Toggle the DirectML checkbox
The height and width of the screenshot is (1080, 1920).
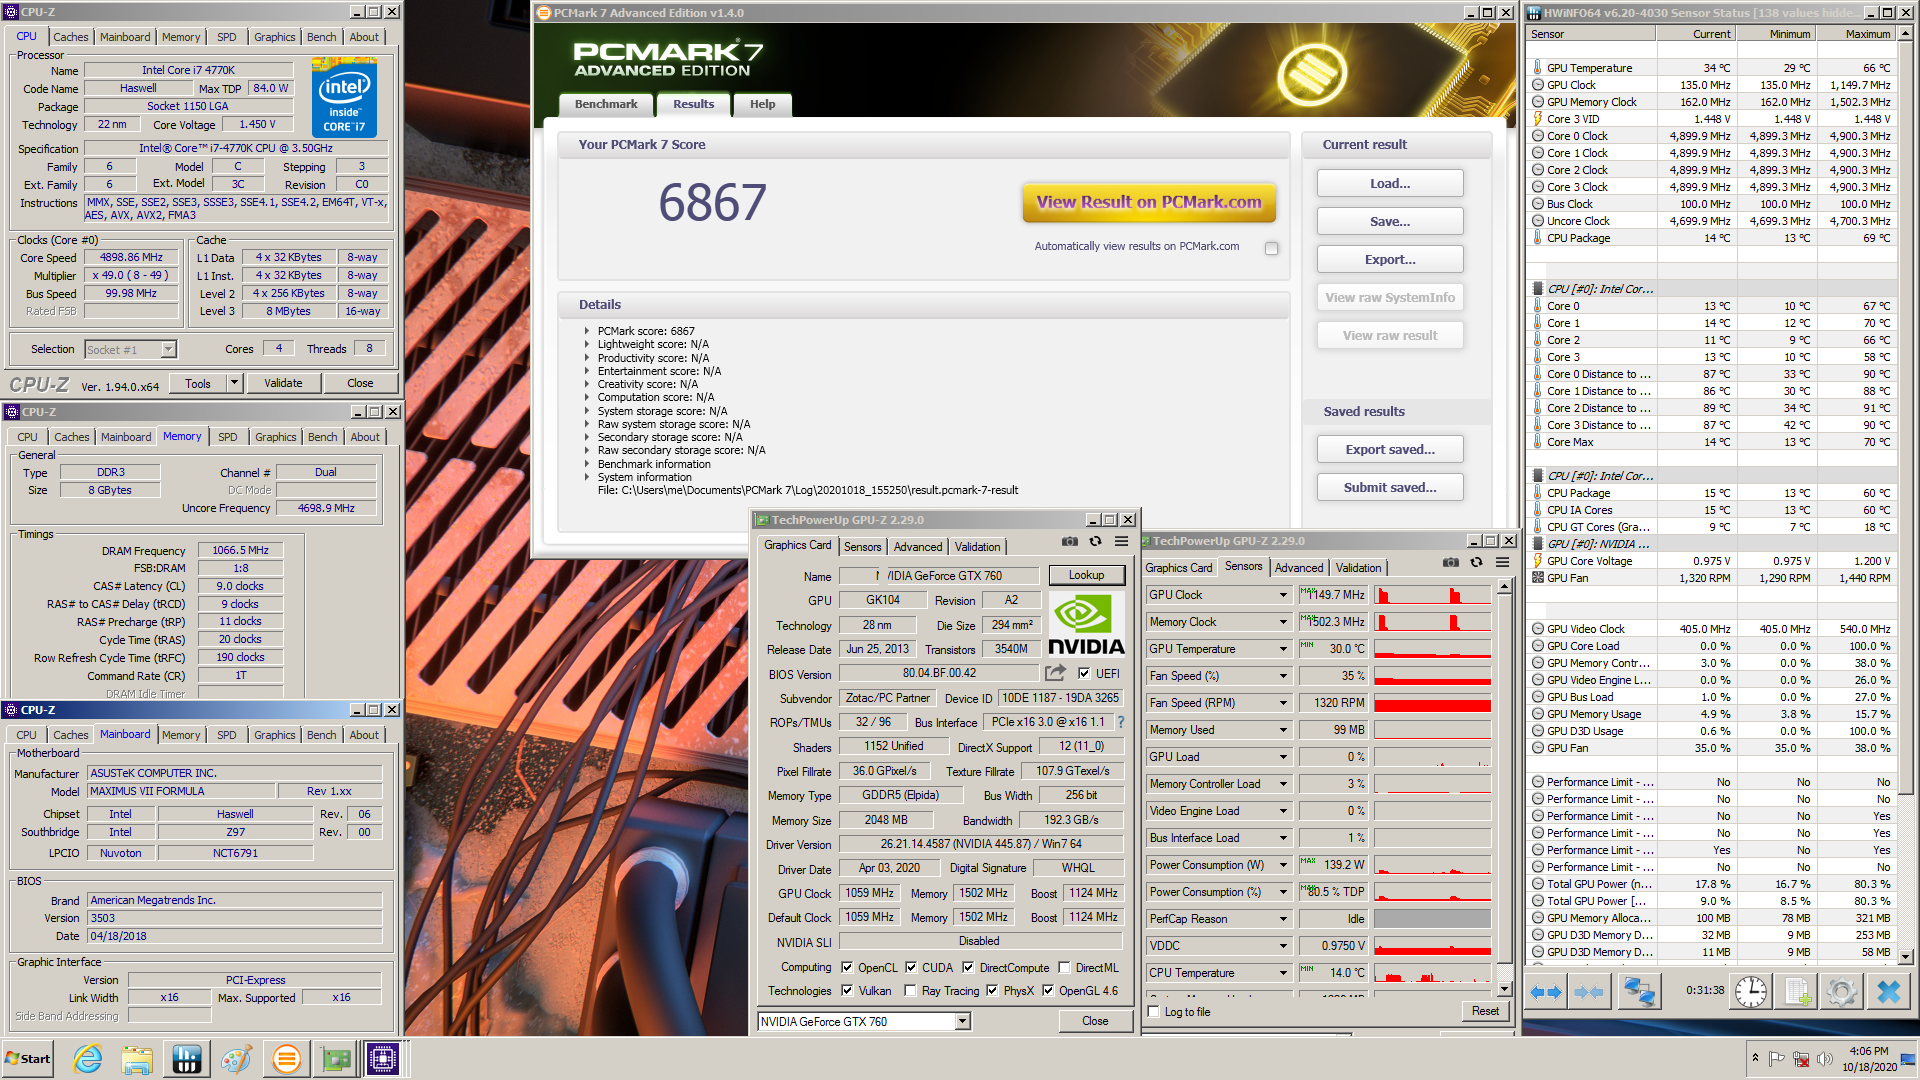[x=1065, y=968]
